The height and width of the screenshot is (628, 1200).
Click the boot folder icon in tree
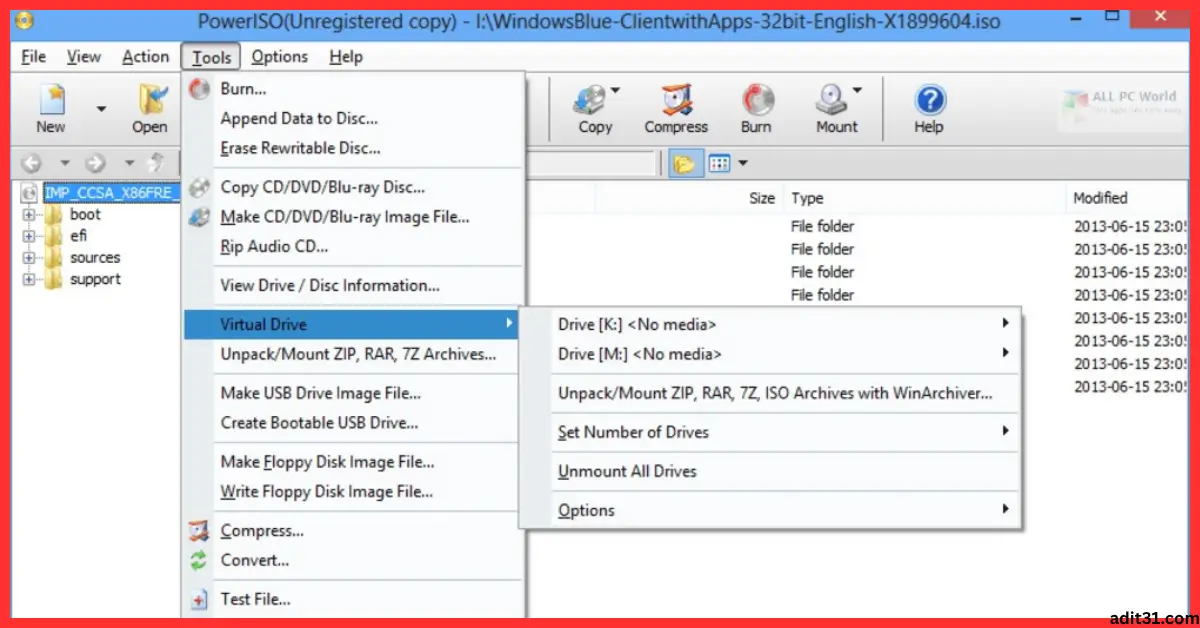click(53, 214)
